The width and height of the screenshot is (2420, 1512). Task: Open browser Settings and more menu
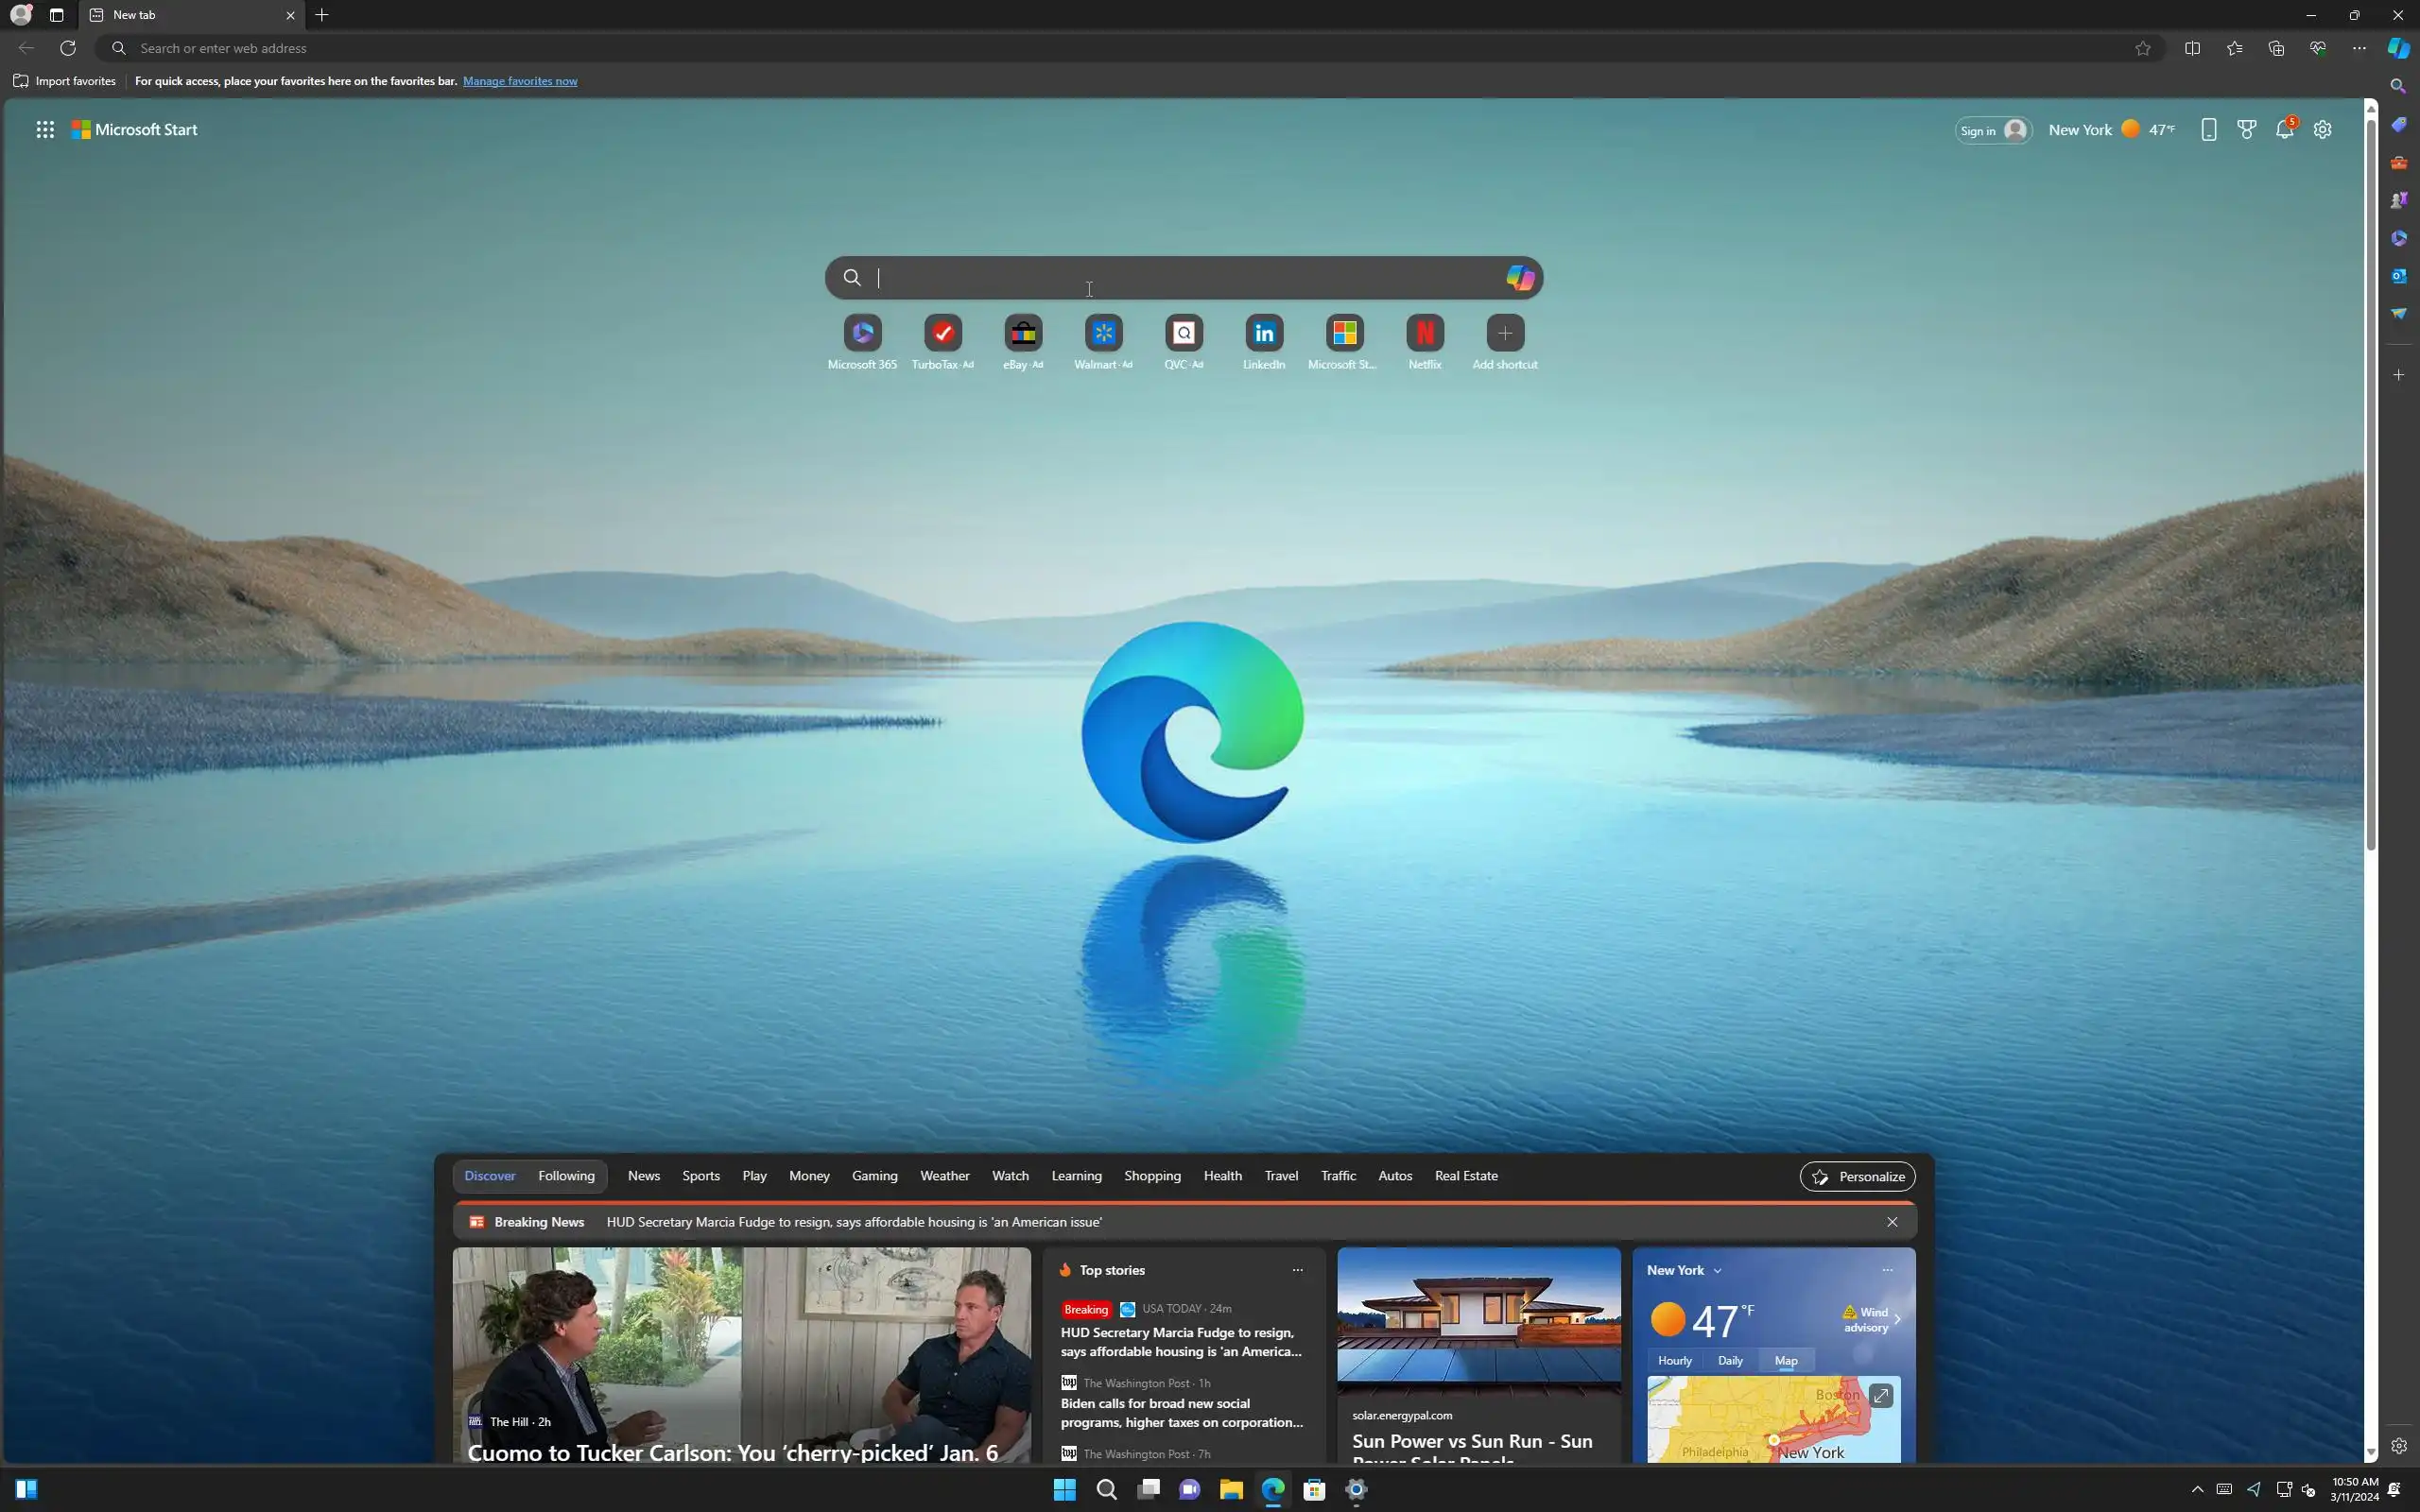tap(2359, 48)
